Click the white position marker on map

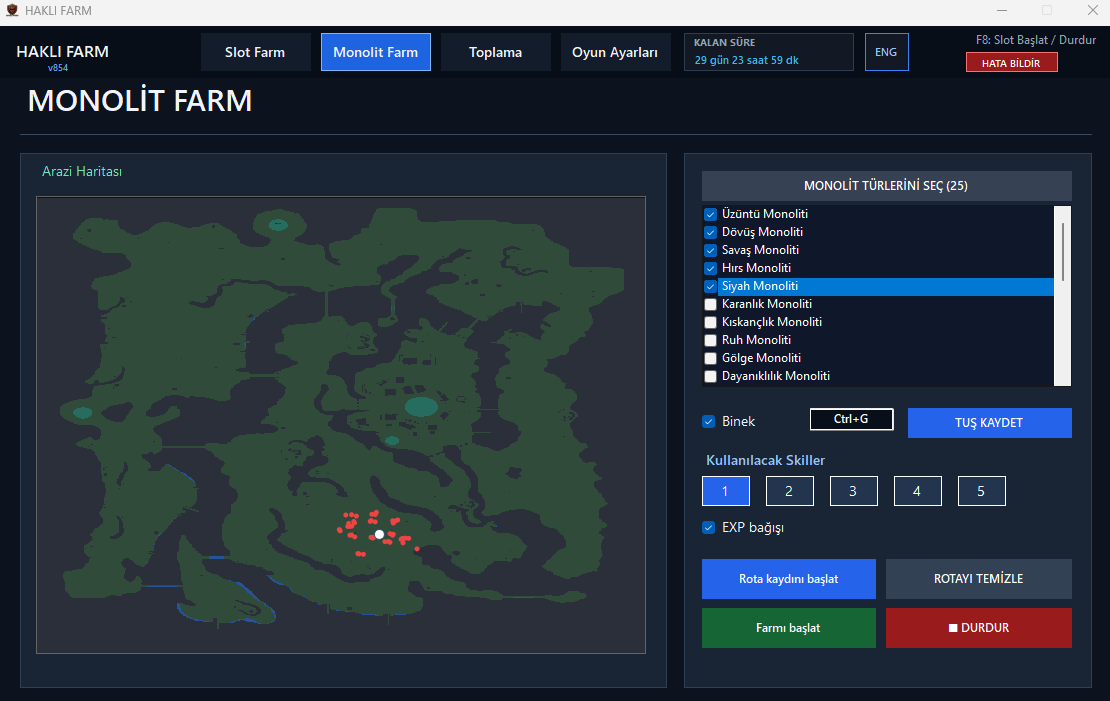pos(379,535)
